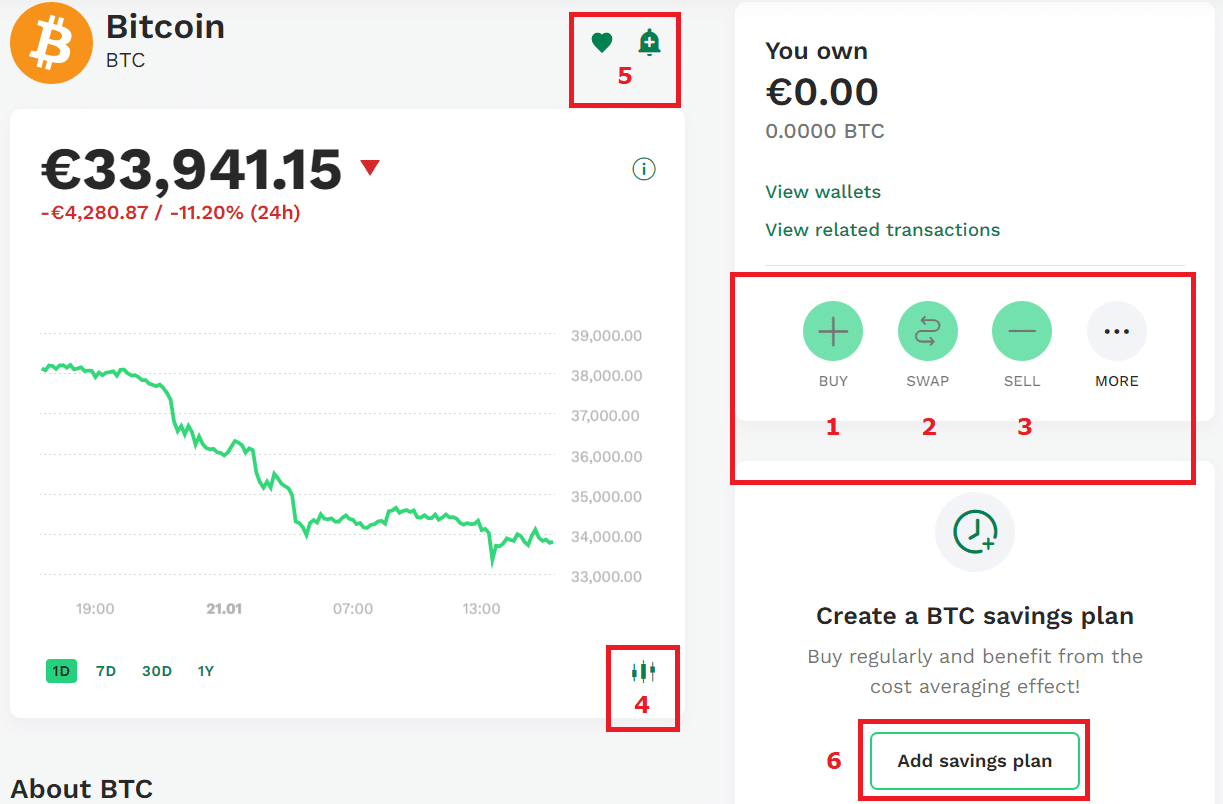Viewport: 1223px width, 804px height.
Task: Switch chart to candlestick view
Action: (x=643, y=671)
